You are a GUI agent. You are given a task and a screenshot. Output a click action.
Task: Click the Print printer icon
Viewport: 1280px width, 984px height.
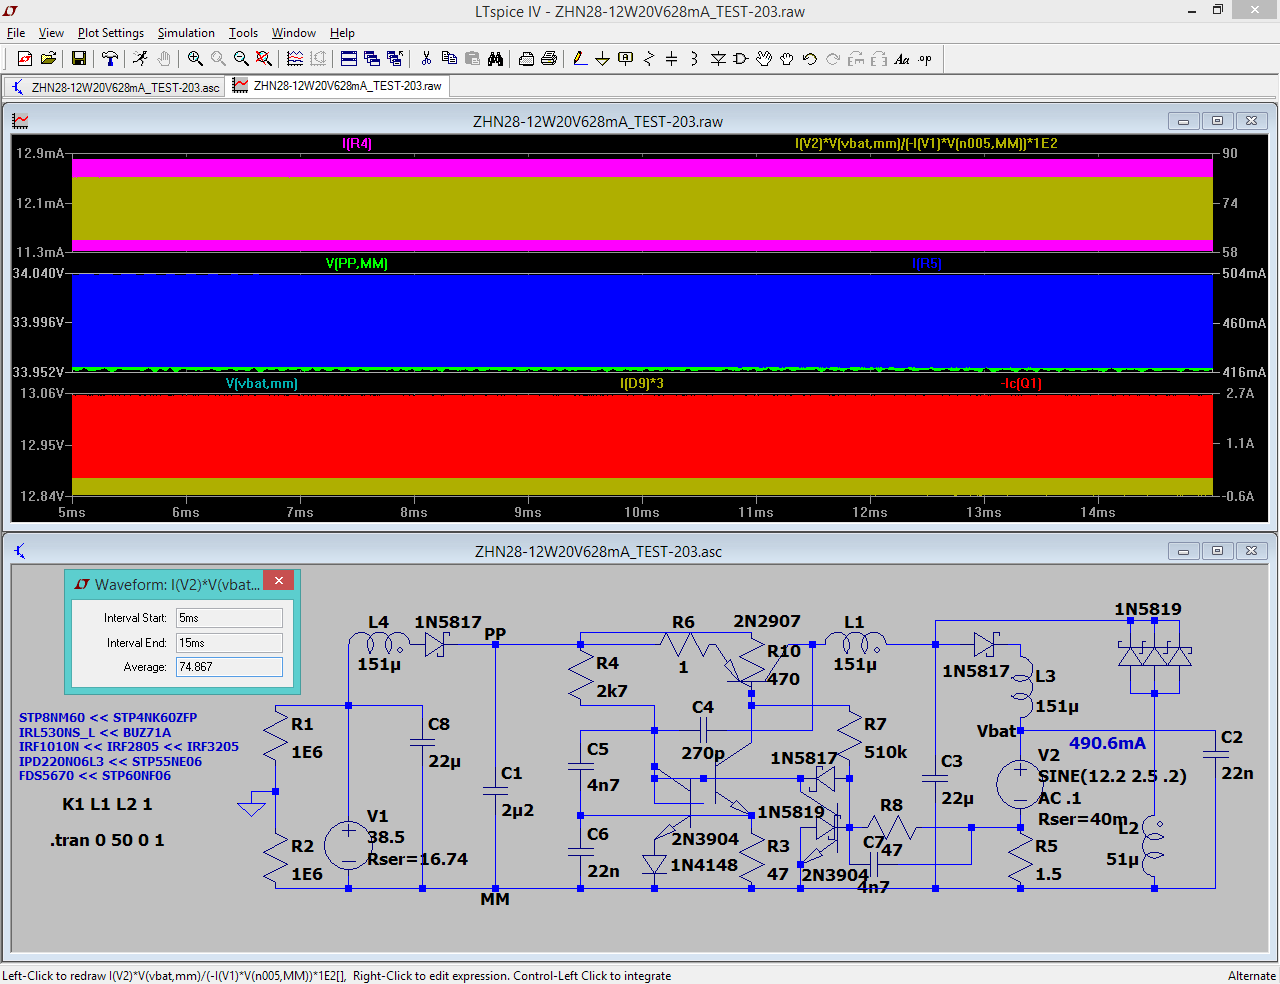[549, 59]
